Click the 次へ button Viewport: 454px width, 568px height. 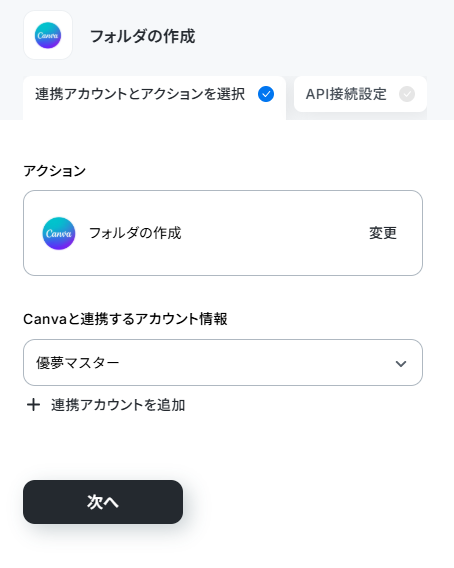103,502
